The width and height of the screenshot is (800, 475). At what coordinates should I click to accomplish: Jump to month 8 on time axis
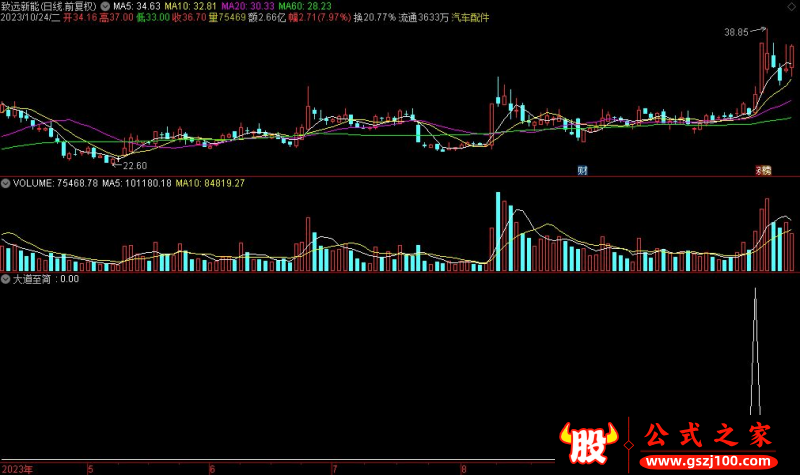point(463,469)
